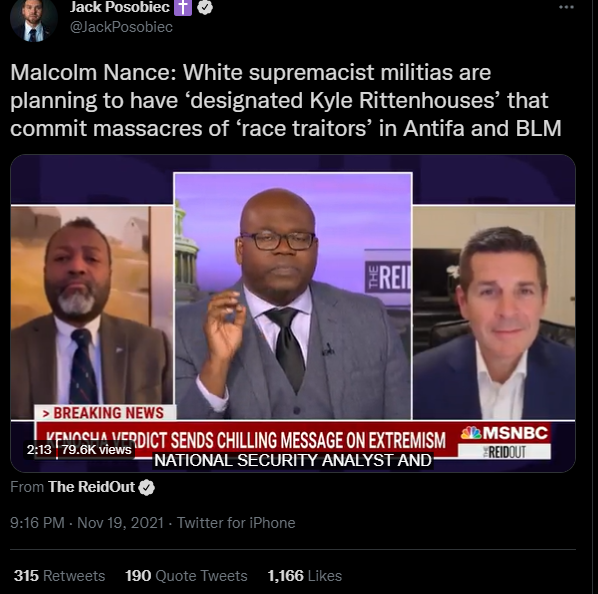Click the profile avatar picture
This screenshot has height=594, width=598.
34,20
